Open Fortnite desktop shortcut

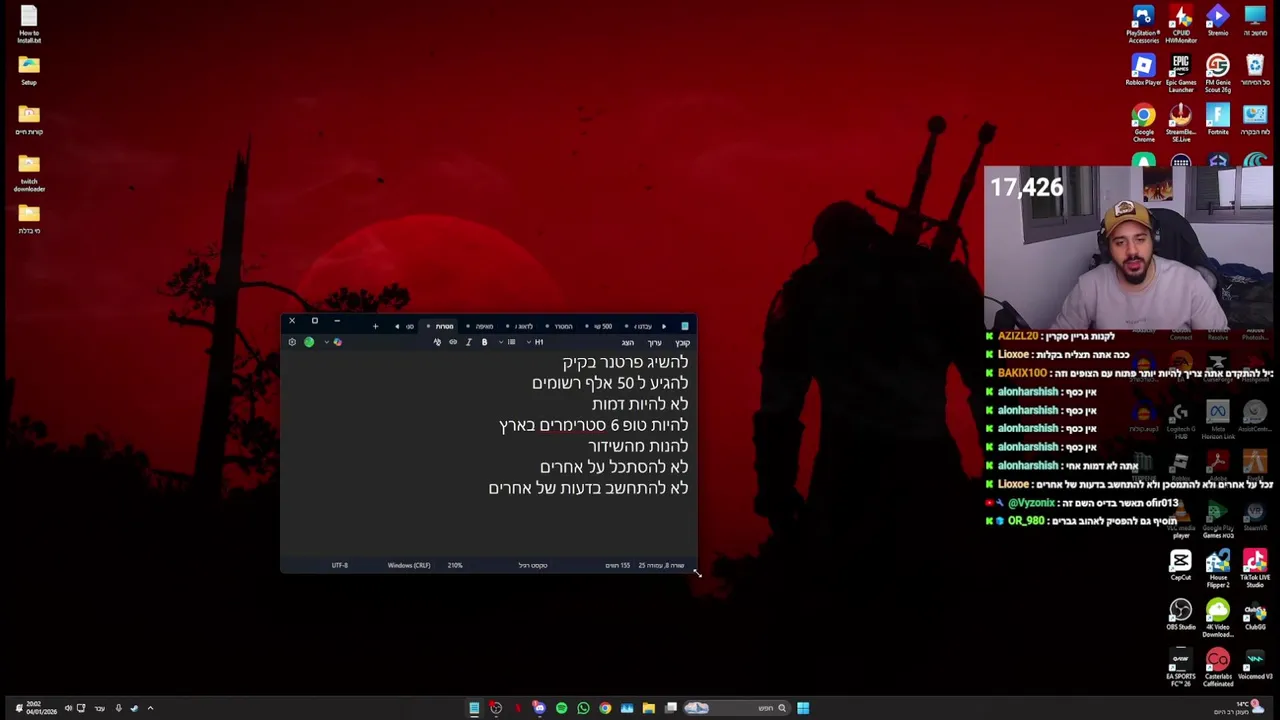(1217, 119)
